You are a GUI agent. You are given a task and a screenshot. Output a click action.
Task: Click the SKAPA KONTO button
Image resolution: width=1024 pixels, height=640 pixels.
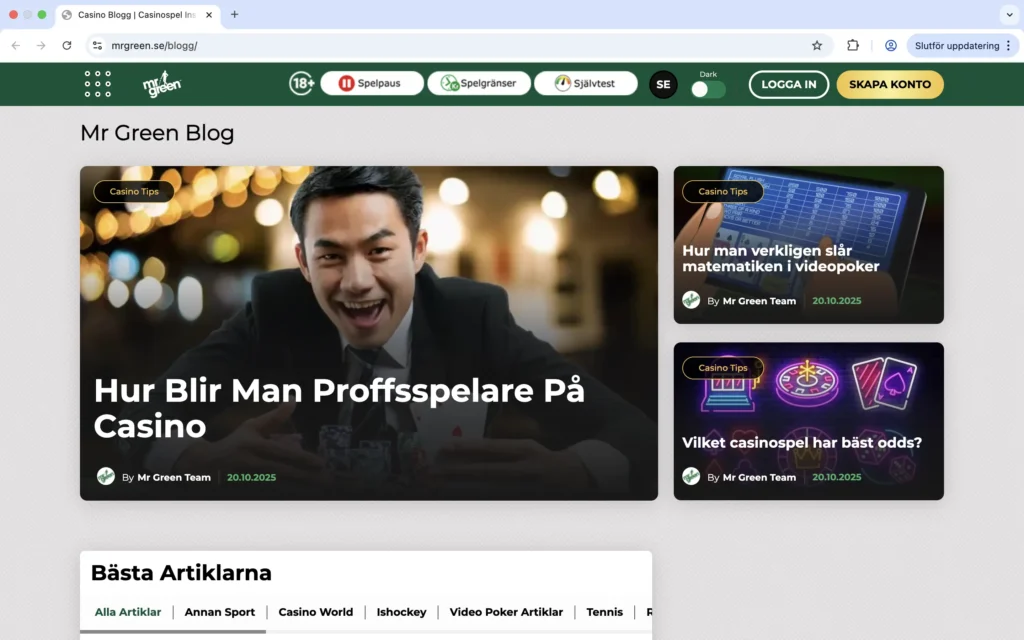[x=889, y=84]
